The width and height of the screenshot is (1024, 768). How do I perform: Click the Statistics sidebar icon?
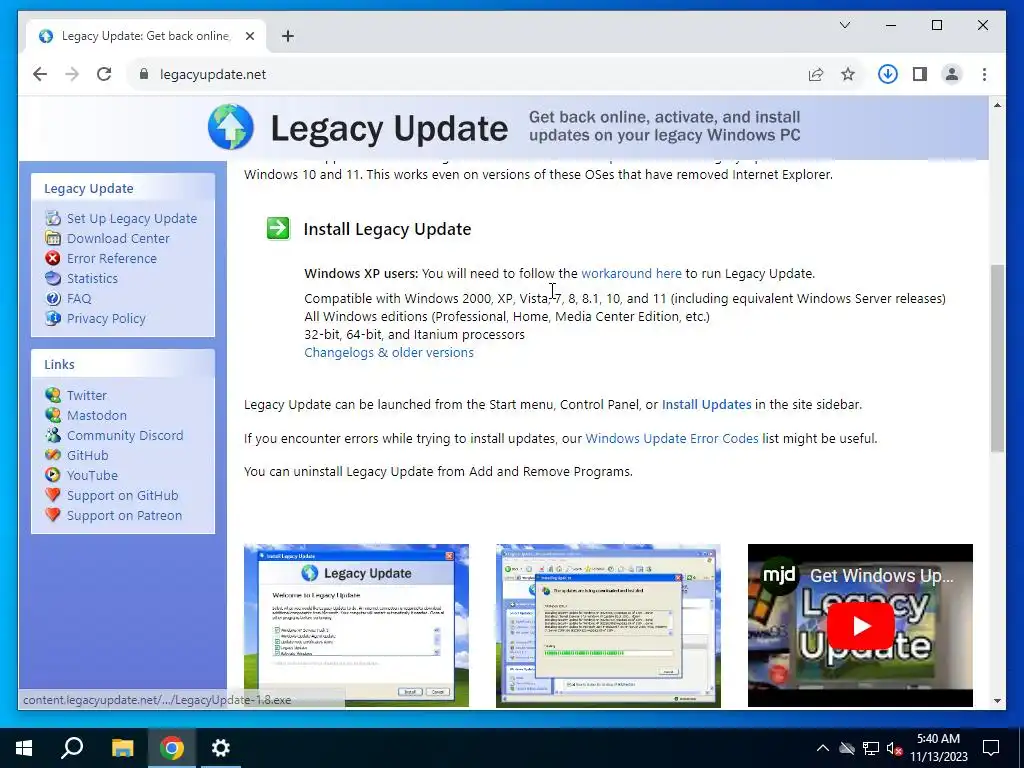53,278
